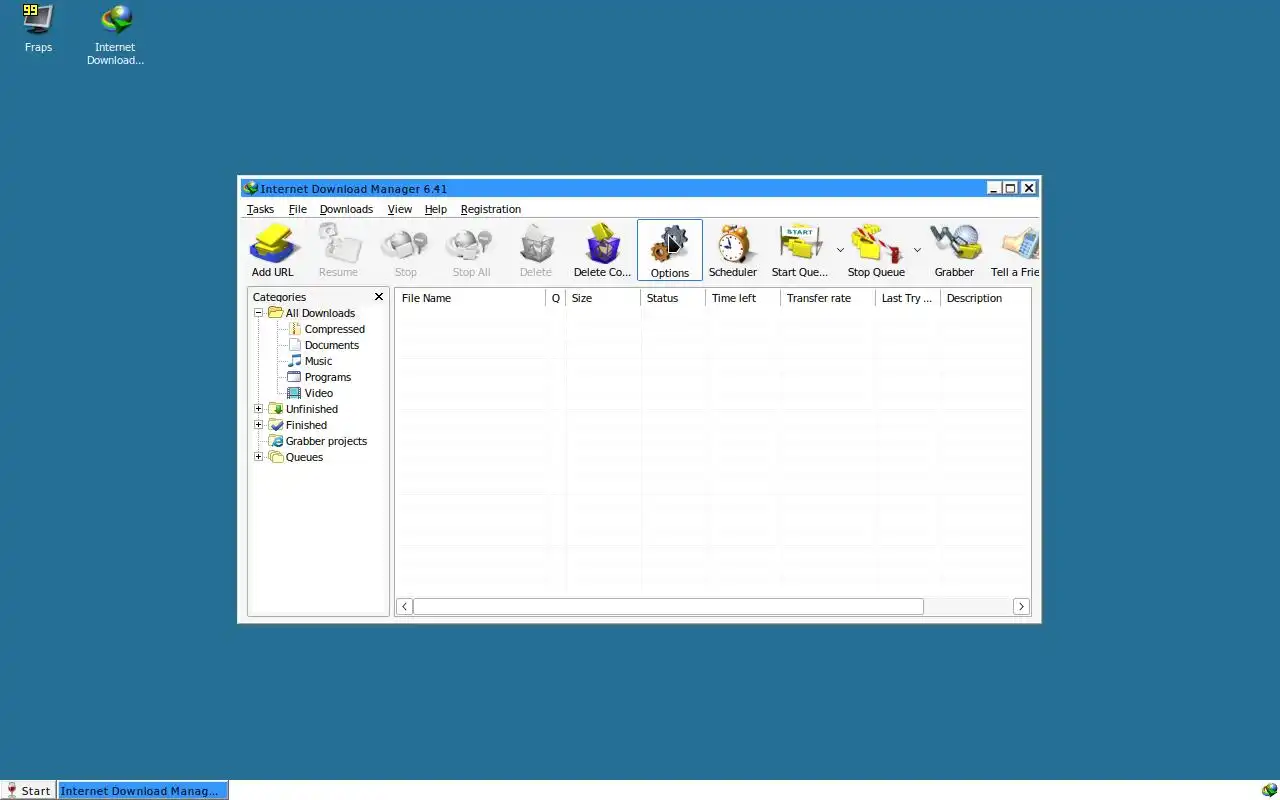Open the File menu
The width and height of the screenshot is (1280, 800).
[x=298, y=209]
